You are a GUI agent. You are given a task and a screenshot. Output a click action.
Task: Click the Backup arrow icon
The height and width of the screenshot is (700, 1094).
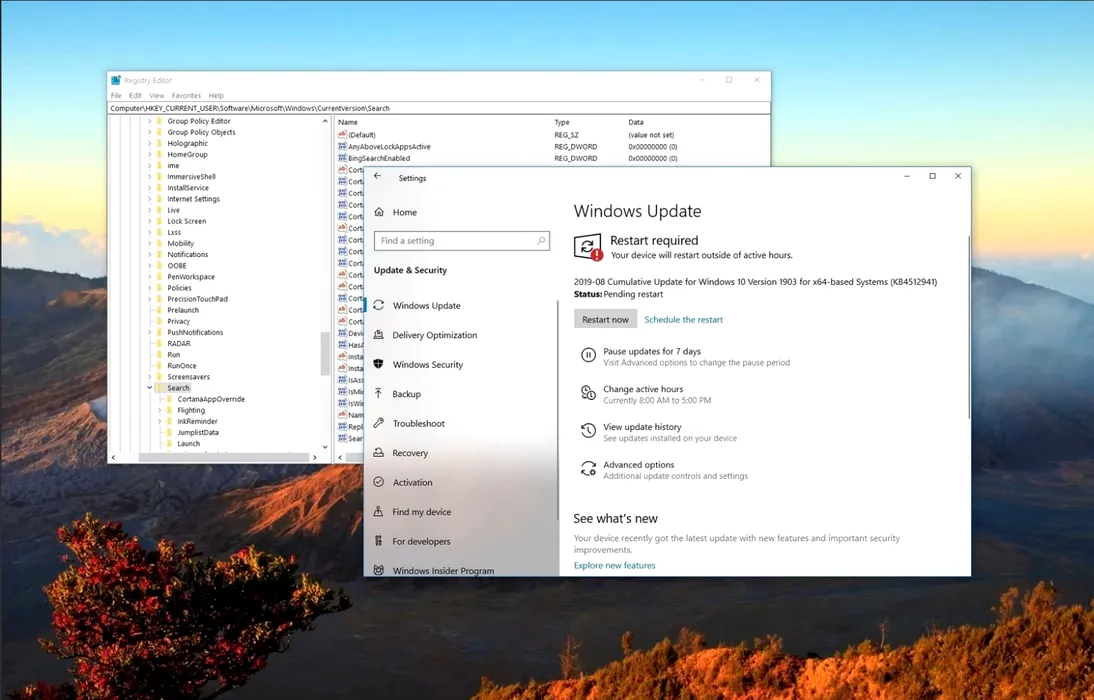[379, 394]
